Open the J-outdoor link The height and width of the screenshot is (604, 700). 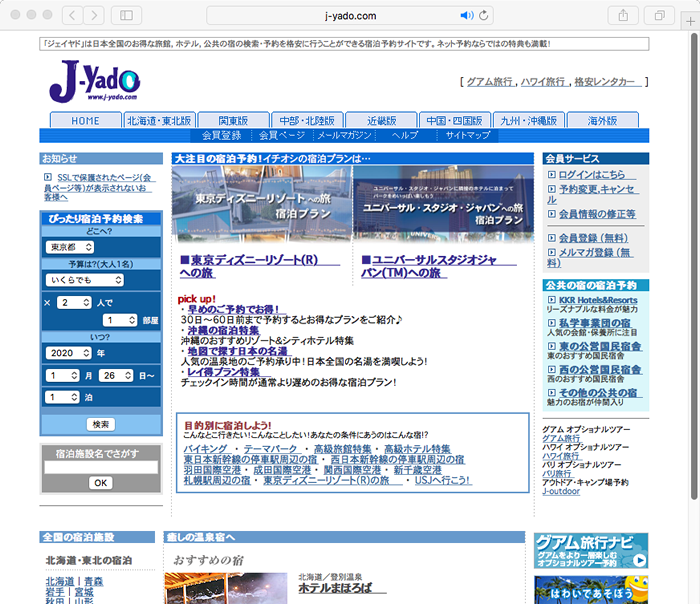561,491
